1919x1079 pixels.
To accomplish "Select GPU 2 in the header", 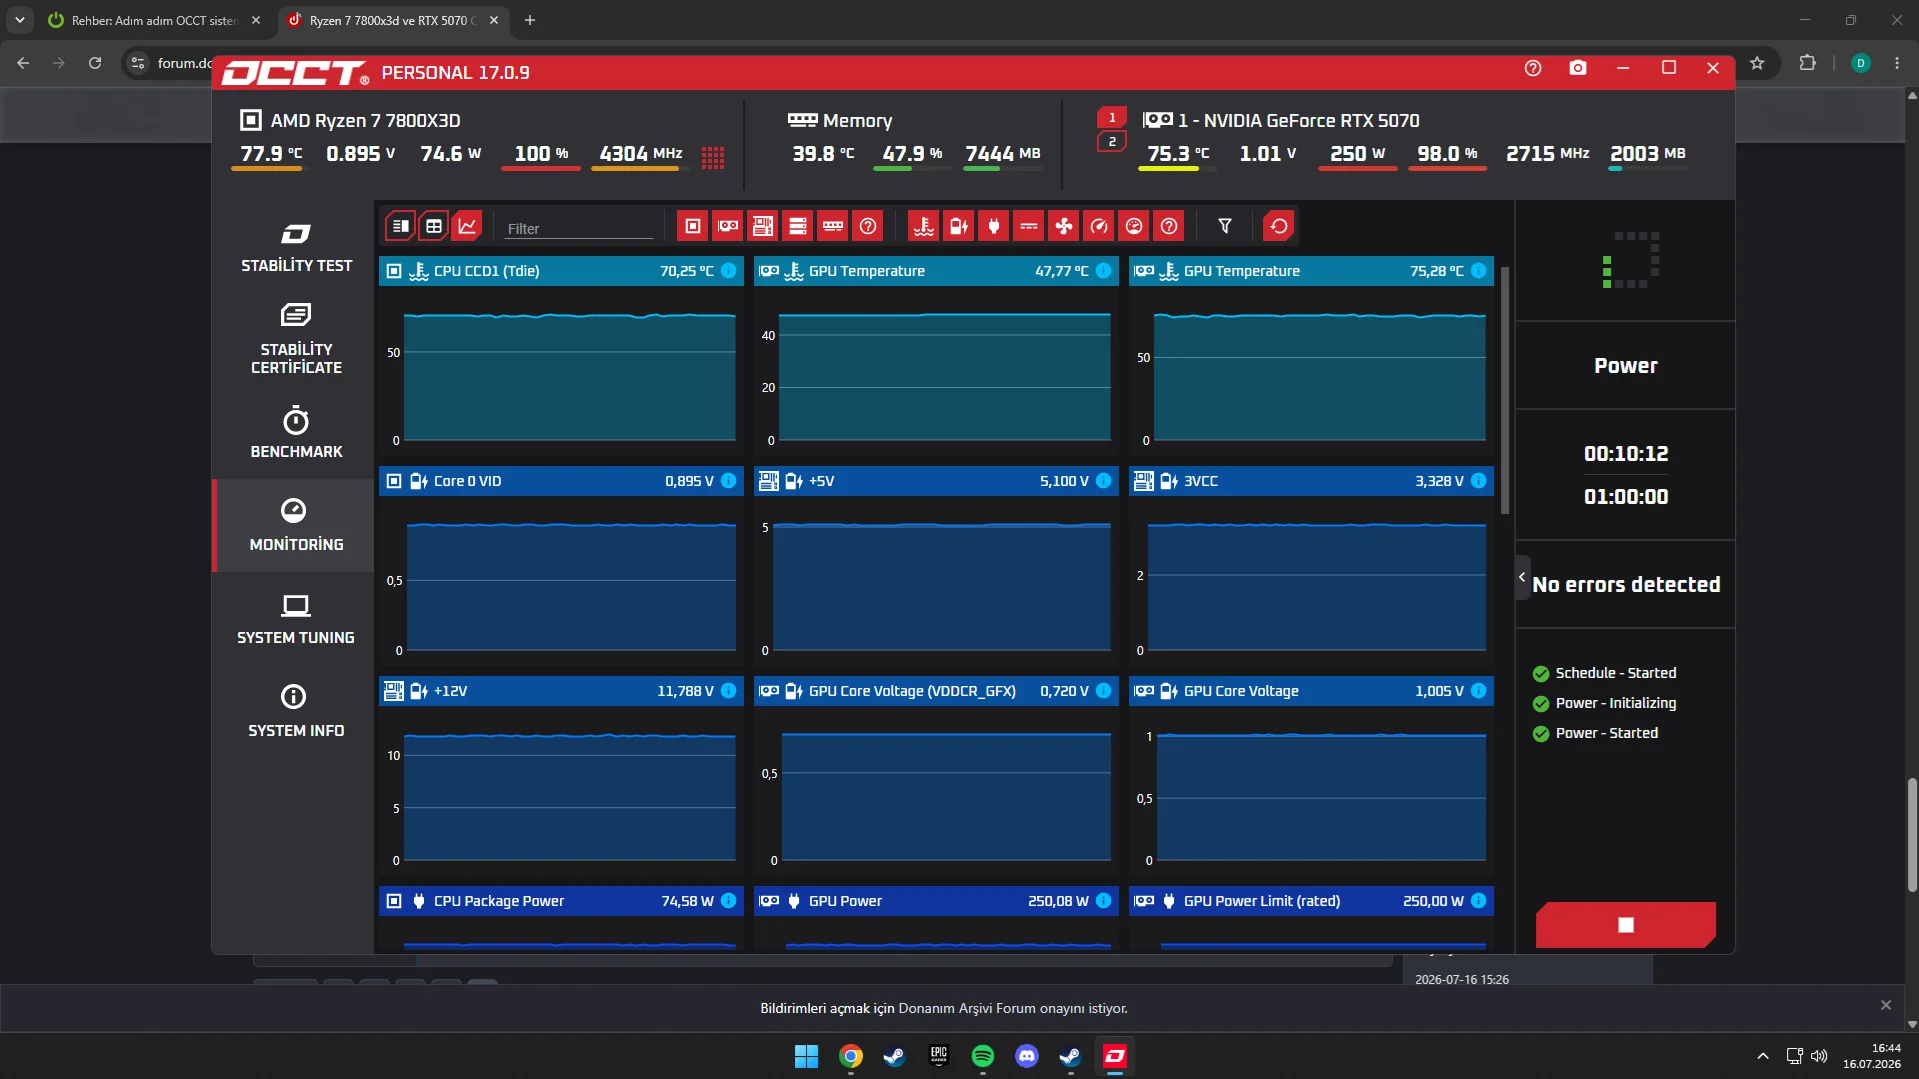I will pos(1112,142).
